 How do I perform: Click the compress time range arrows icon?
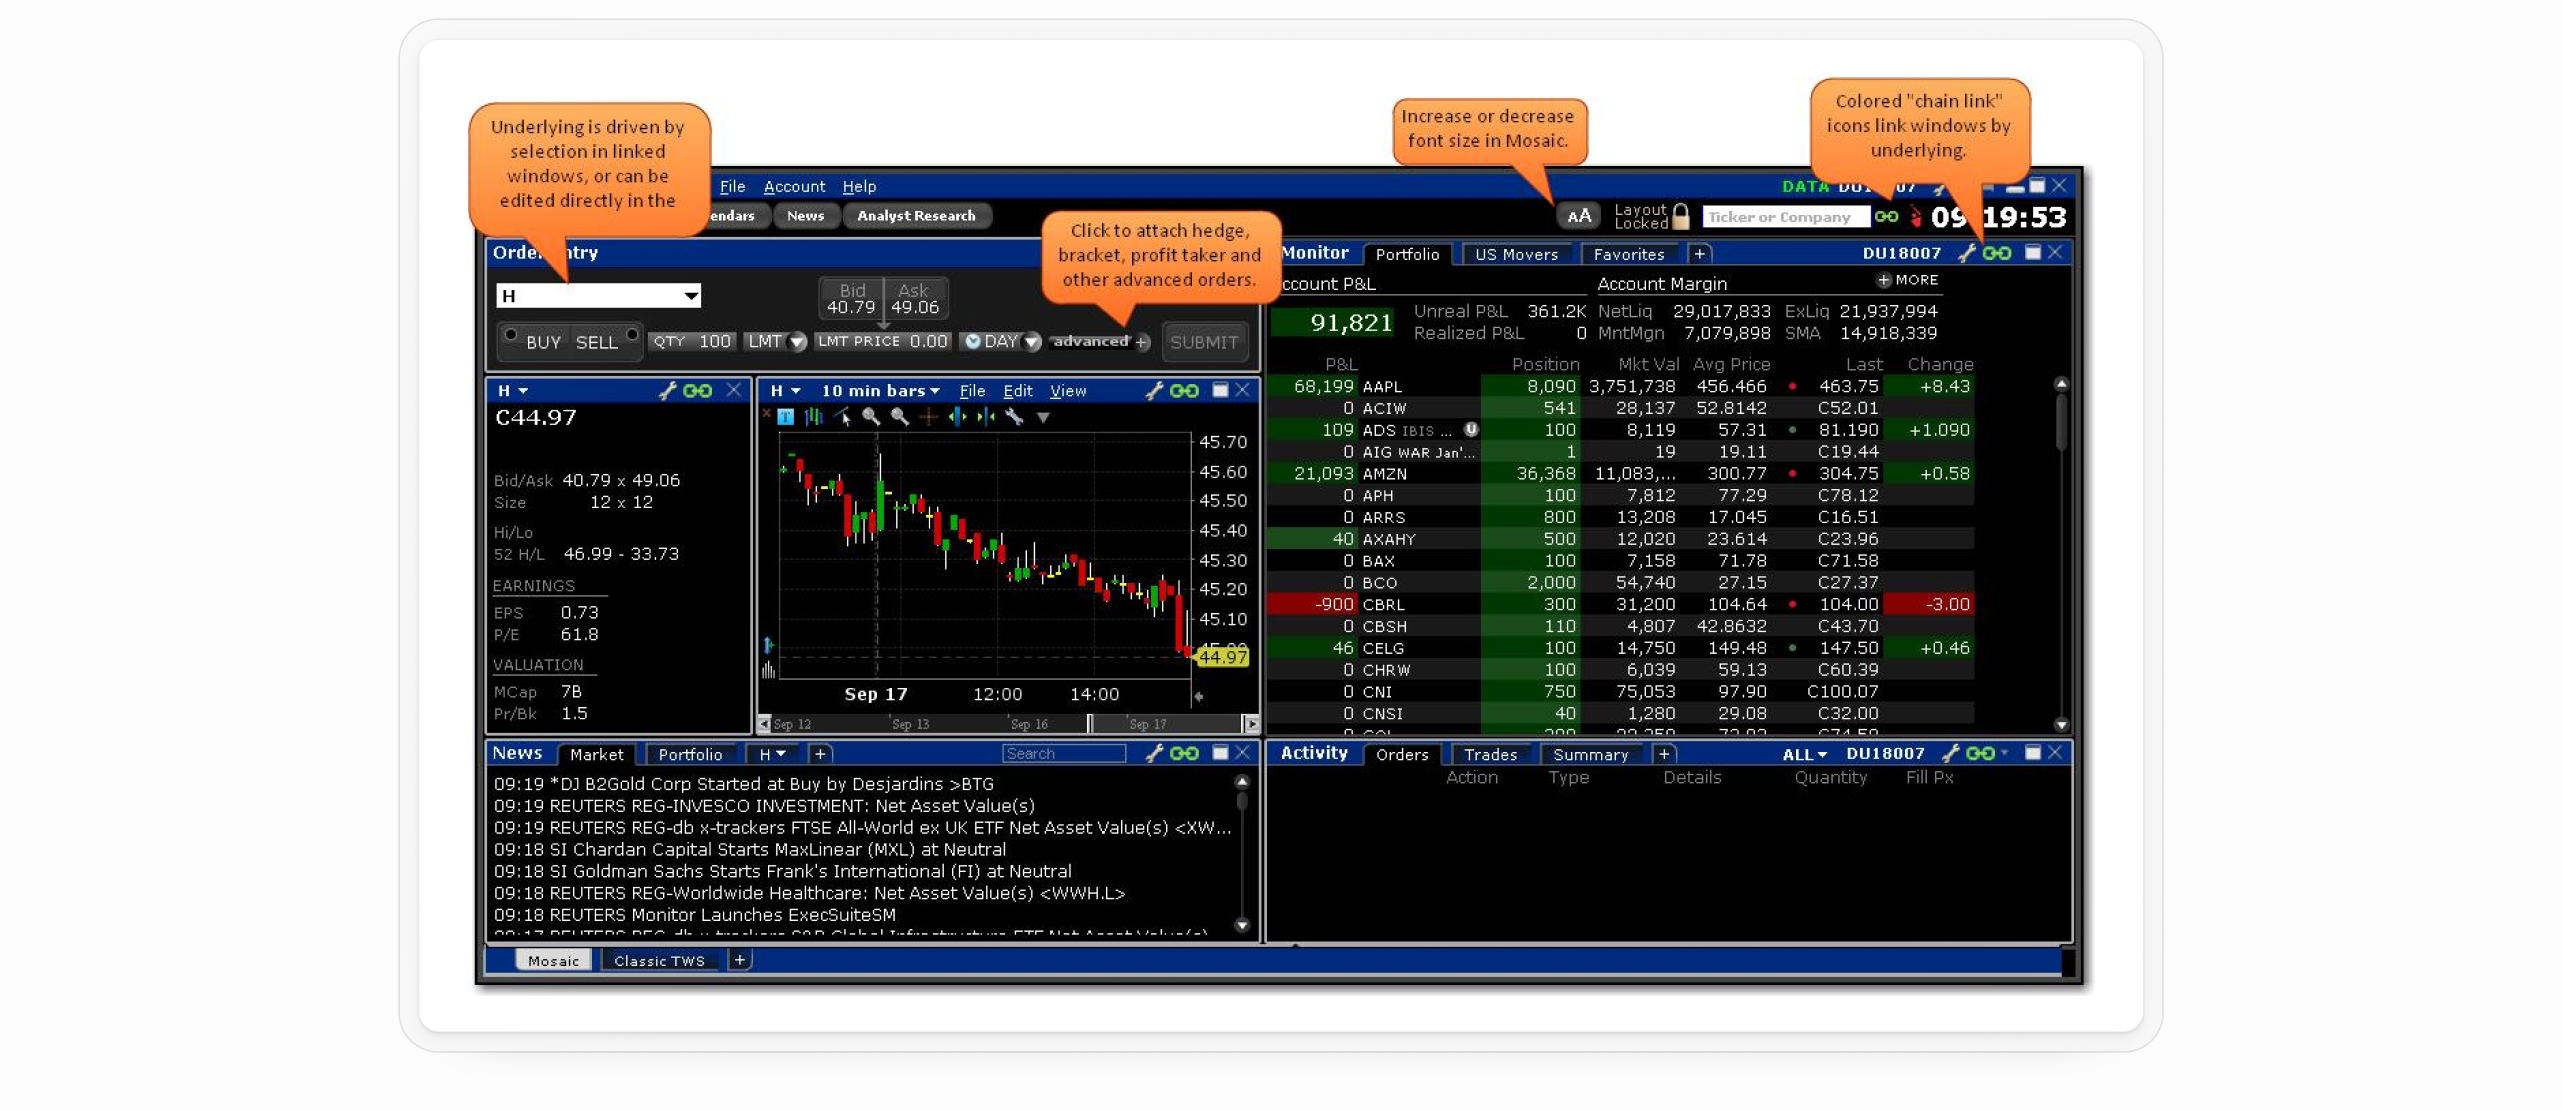pyautogui.click(x=986, y=417)
